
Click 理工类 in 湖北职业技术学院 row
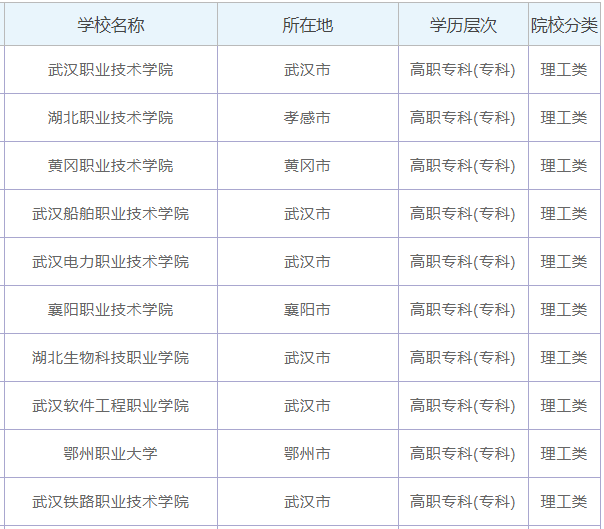pyautogui.click(x=564, y=118)
